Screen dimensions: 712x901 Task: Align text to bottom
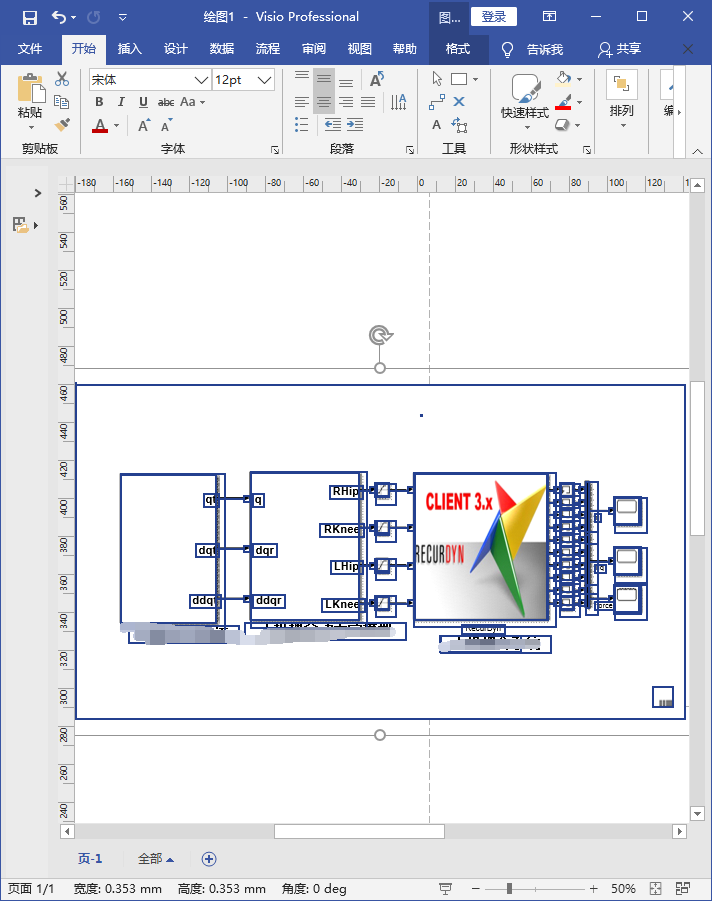(346, 83)
